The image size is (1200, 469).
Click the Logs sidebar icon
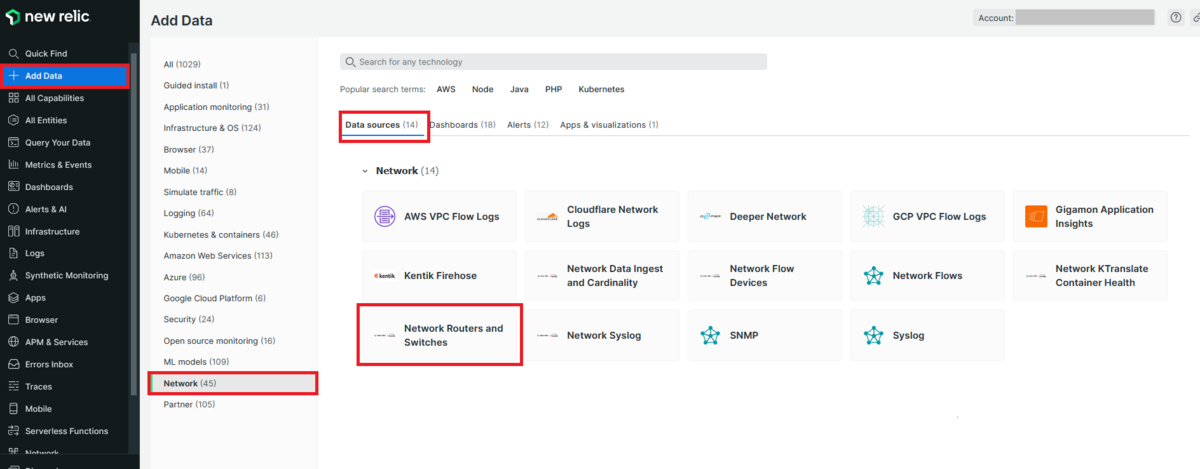pos(13,253)
